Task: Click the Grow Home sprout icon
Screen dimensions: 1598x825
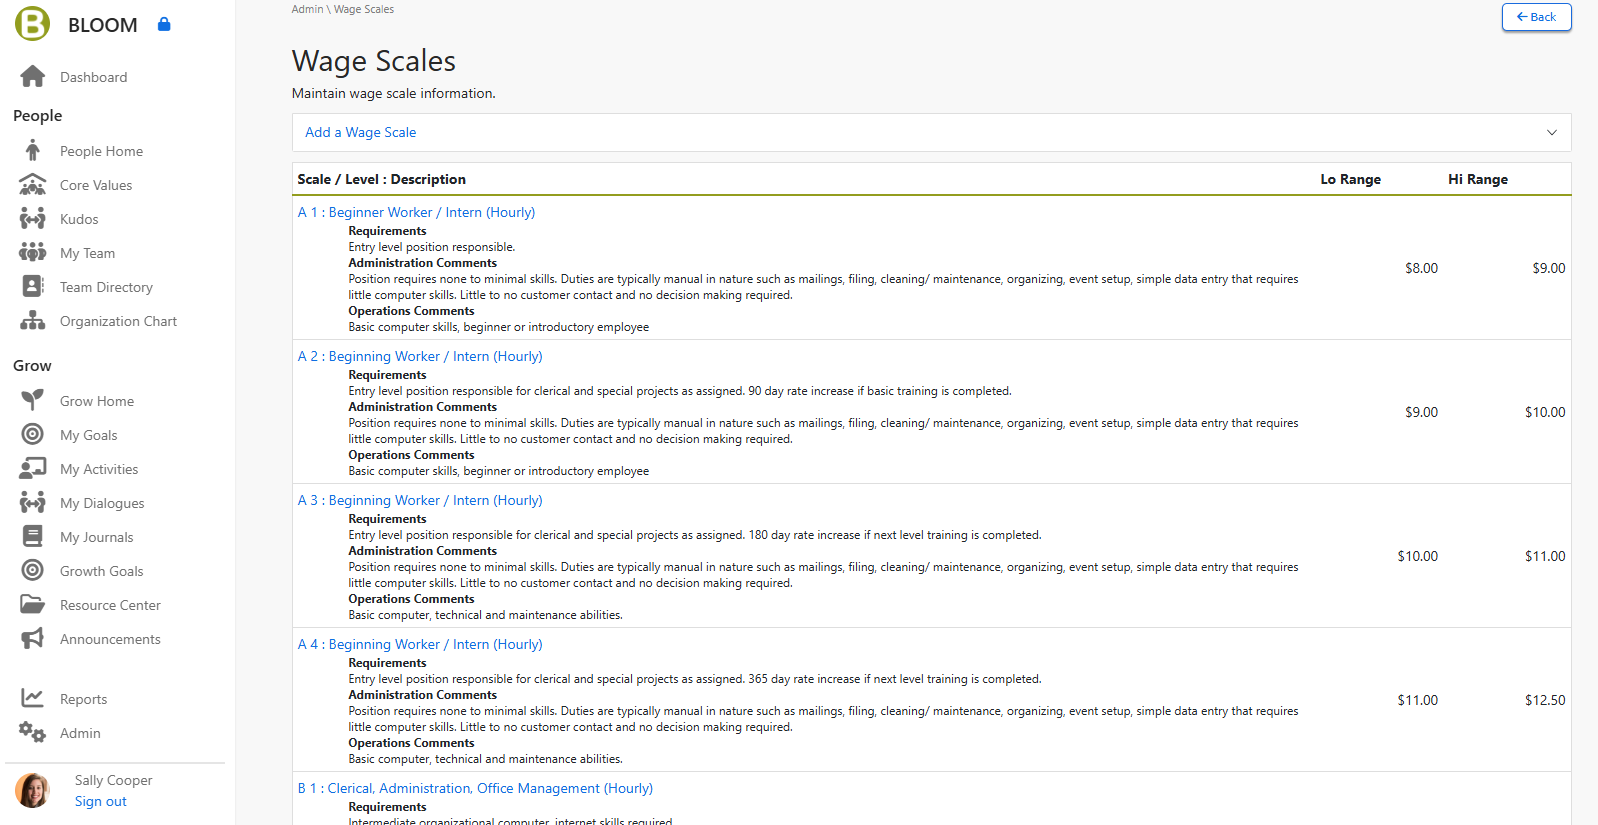Action: [32, 401]
